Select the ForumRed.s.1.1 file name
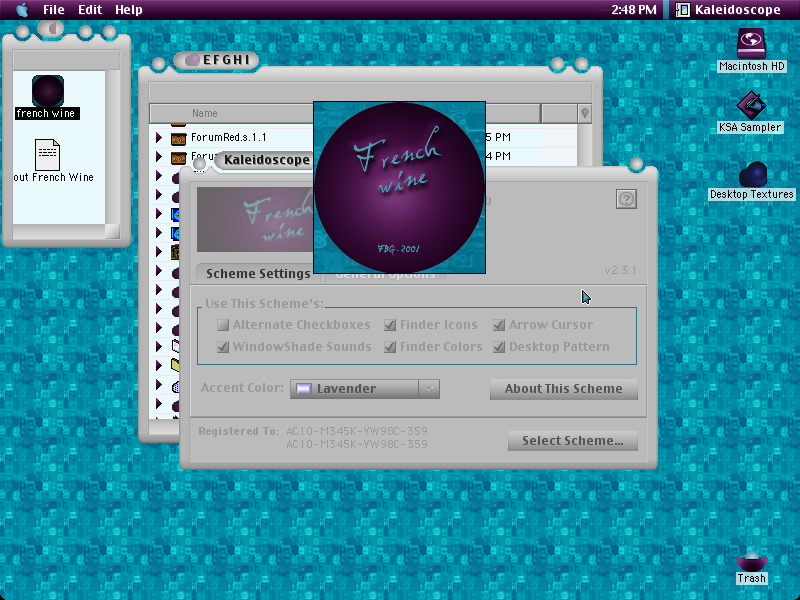 click(x=229, y=137)
